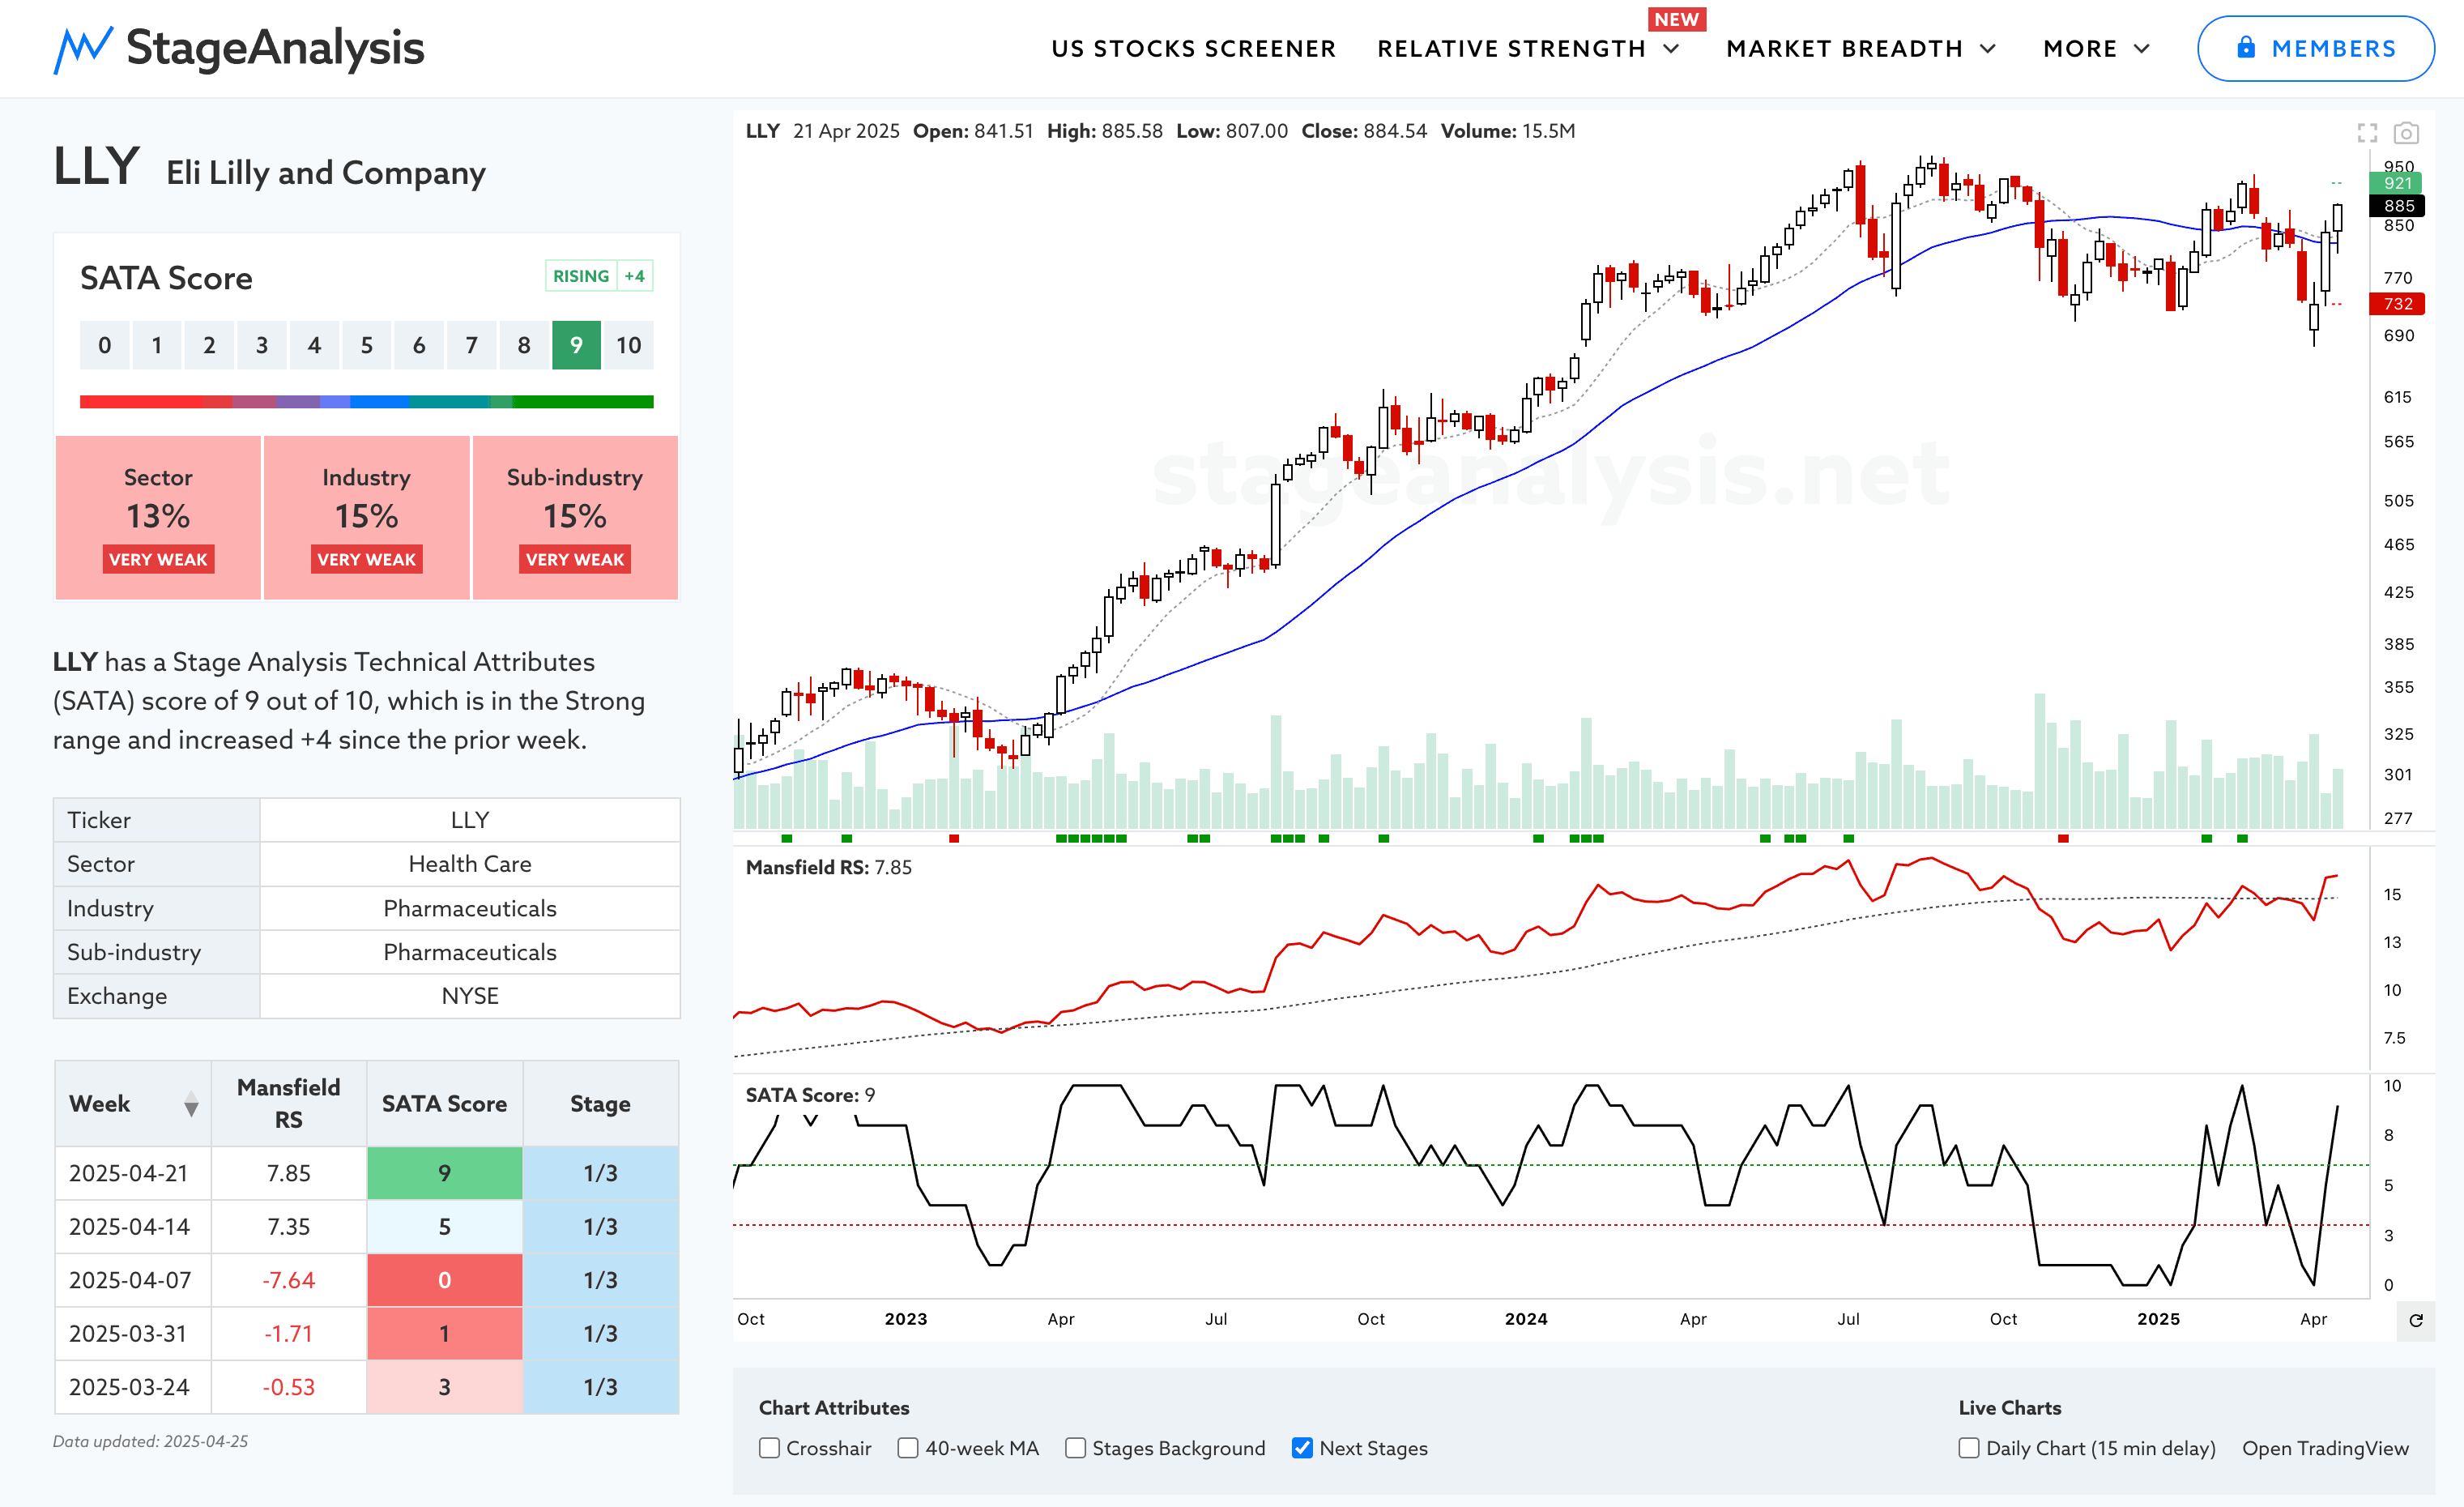Click the Industry 15% very weak box
Viewport: 2464px width, 1507px height.
coord(366,517)
